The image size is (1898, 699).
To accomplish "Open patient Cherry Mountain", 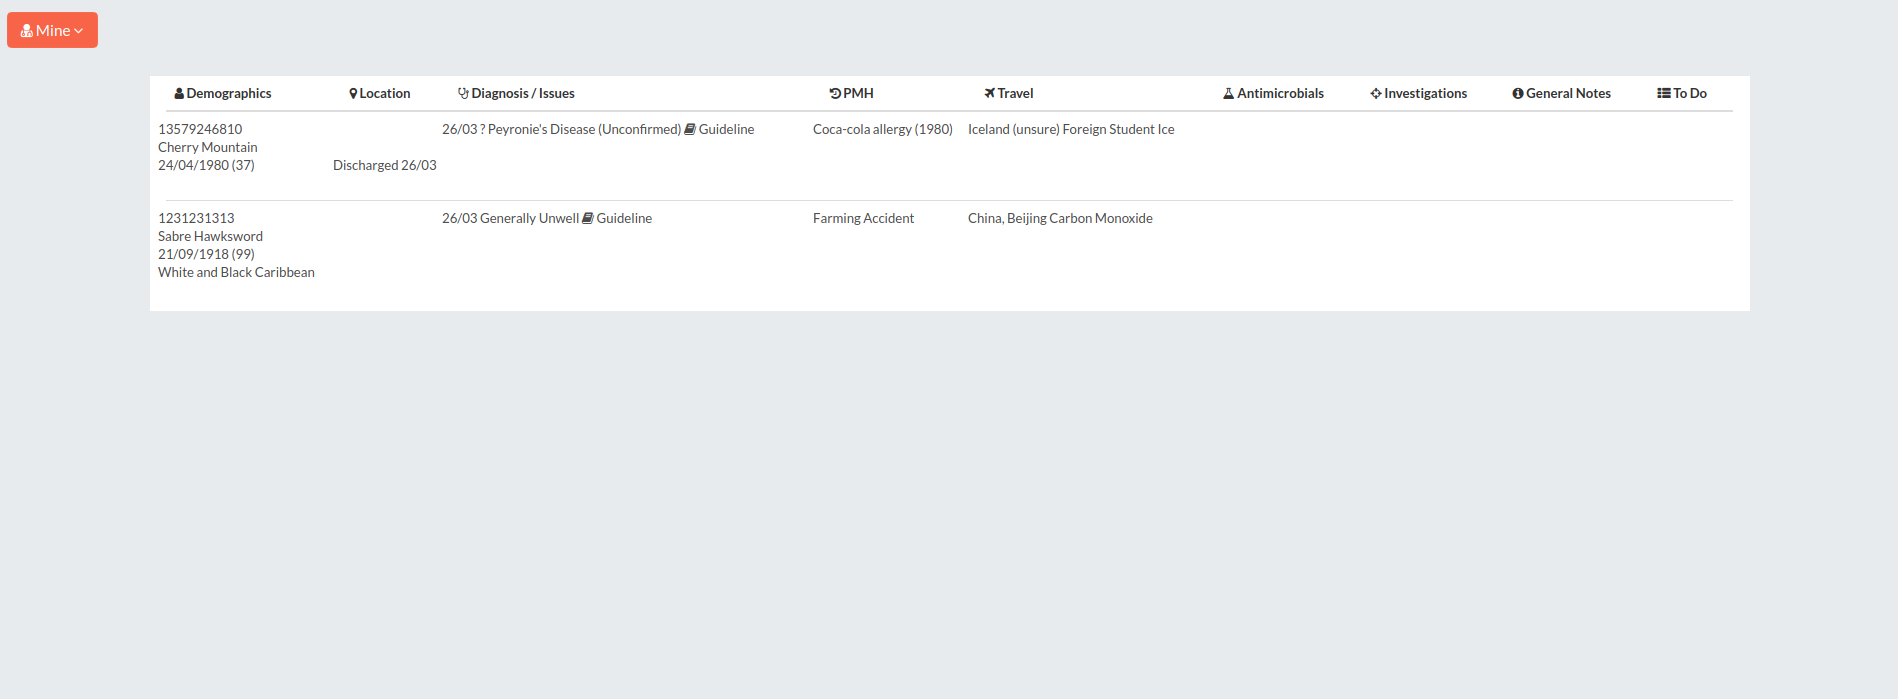I will click(x=208, y=147).
